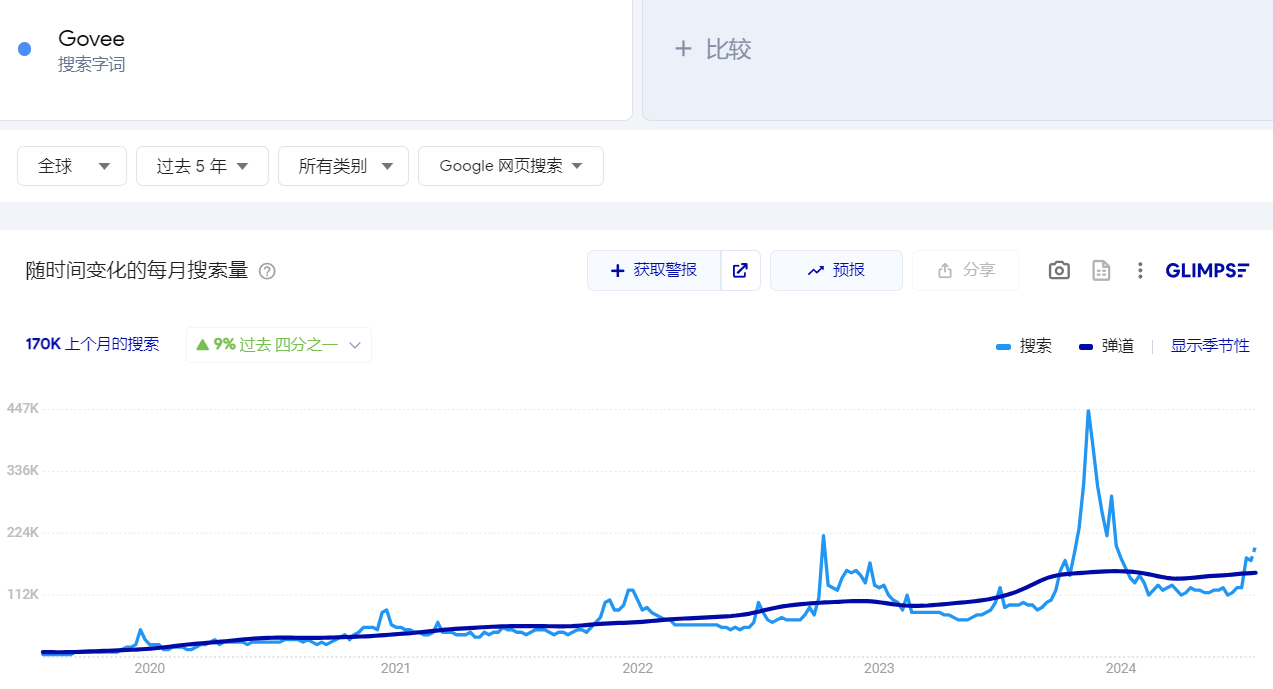The width and height of the screenshot is (1273, 689).
Task: Click the Glimpse logo
Action: pyautogui.click(x=1207, y=270)
